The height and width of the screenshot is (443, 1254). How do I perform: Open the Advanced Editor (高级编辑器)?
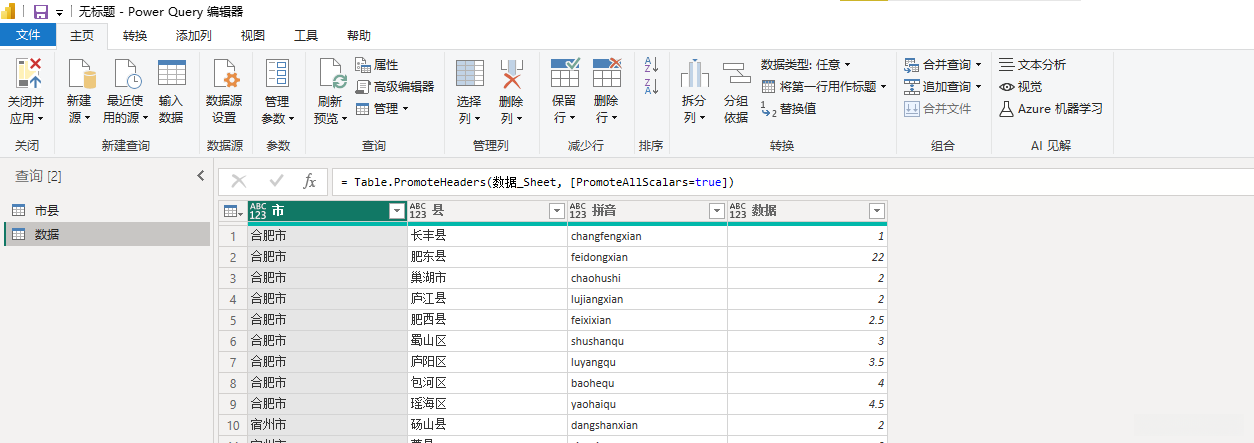[395, 87]
